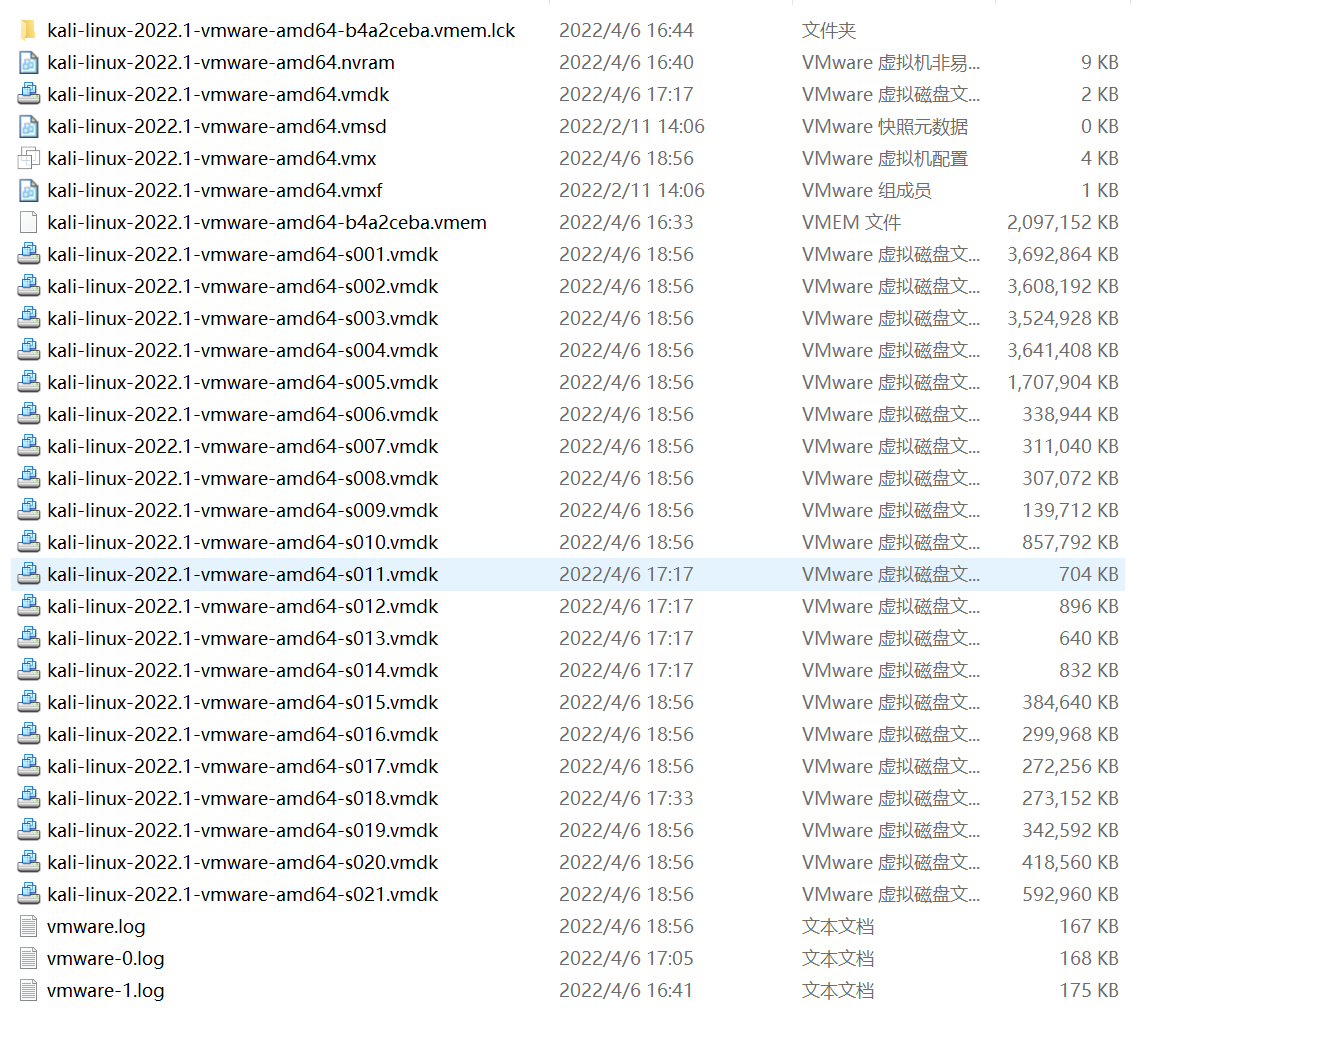Click the amd64.vmsd snapshot file icon
The image size is (1342, 1040).
(29, 126)
